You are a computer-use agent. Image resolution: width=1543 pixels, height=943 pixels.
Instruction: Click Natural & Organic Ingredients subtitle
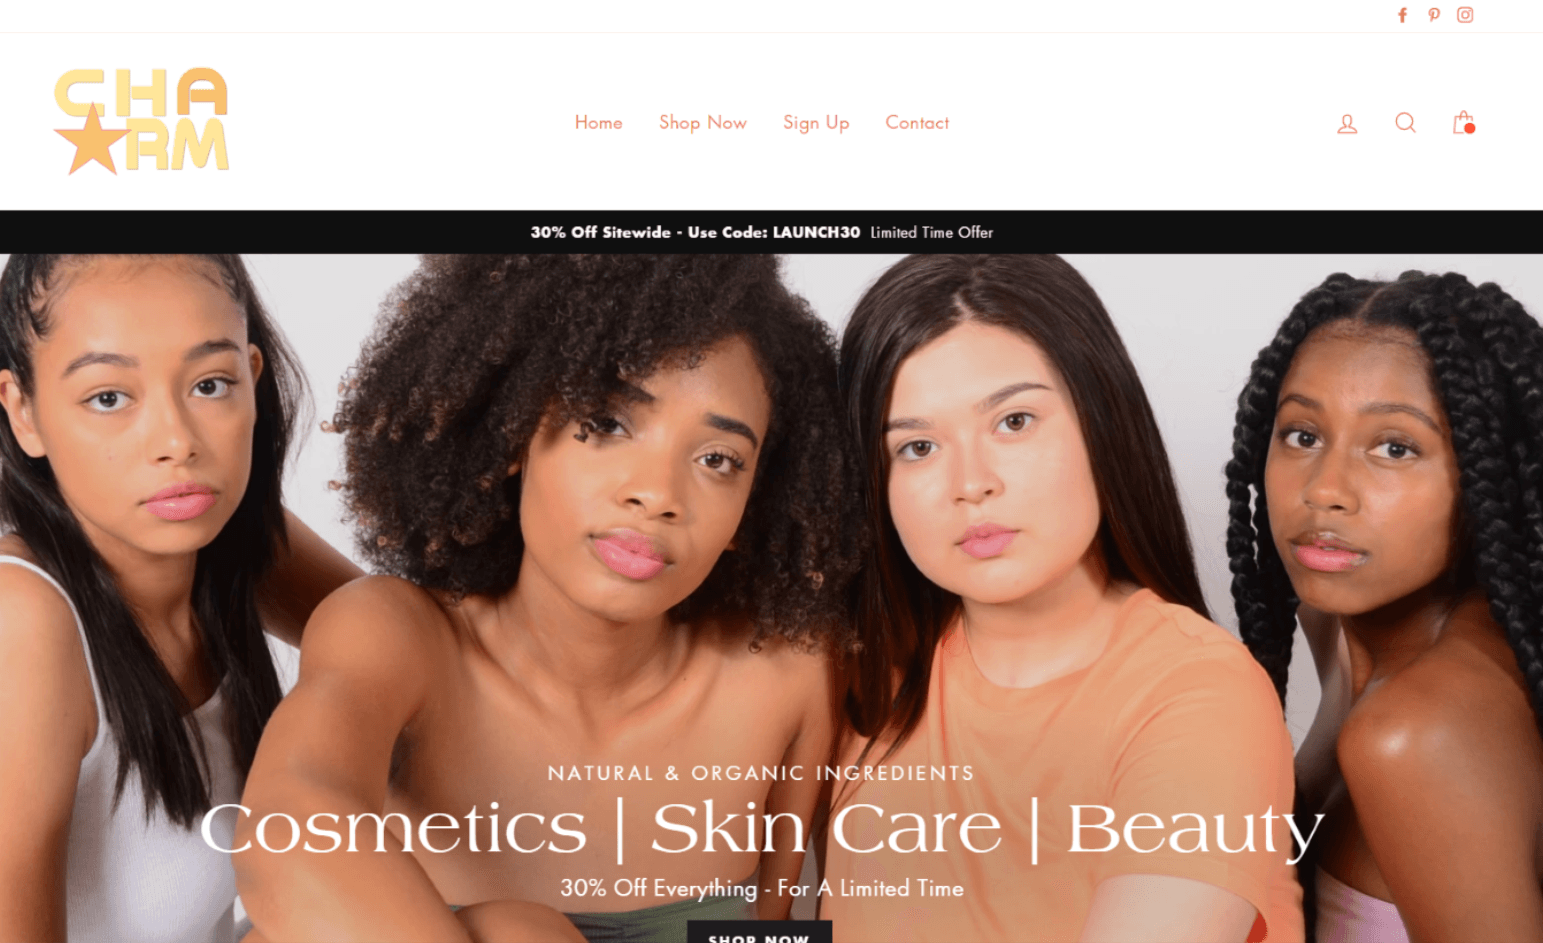pos(761,773)
